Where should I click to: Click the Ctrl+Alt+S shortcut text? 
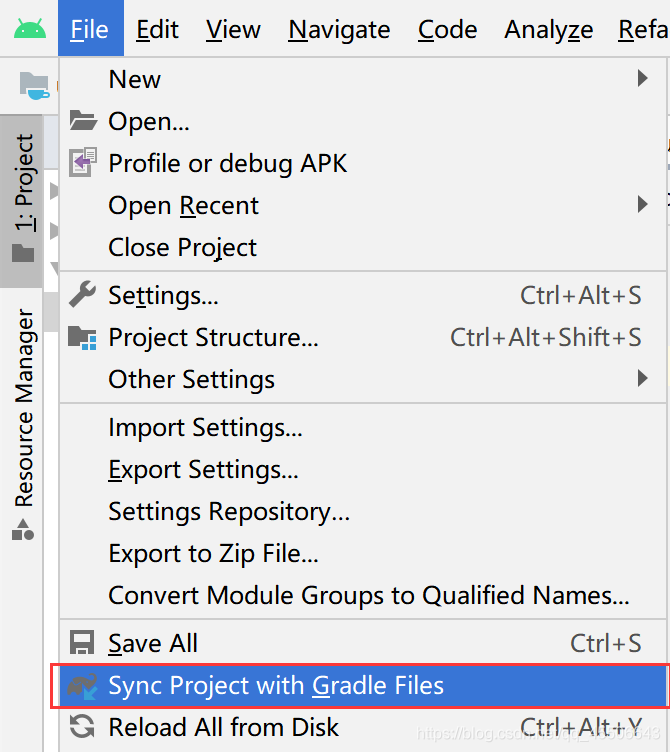coord(581,295)
